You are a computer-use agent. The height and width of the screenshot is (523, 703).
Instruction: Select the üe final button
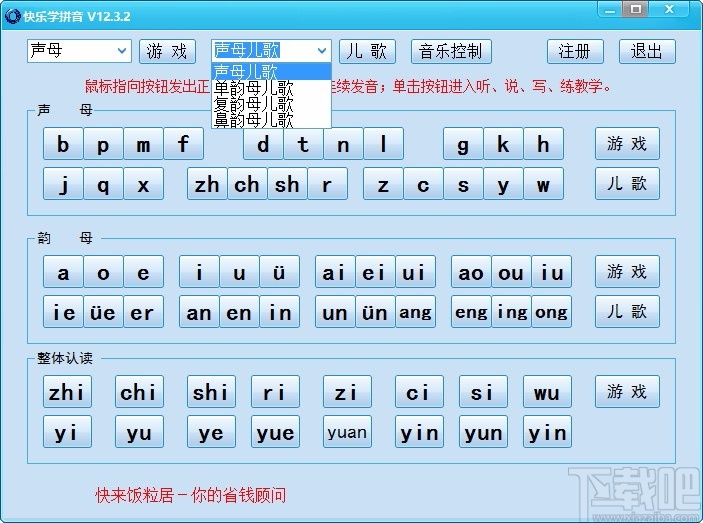pyautogui.click(x=103, y=311)
